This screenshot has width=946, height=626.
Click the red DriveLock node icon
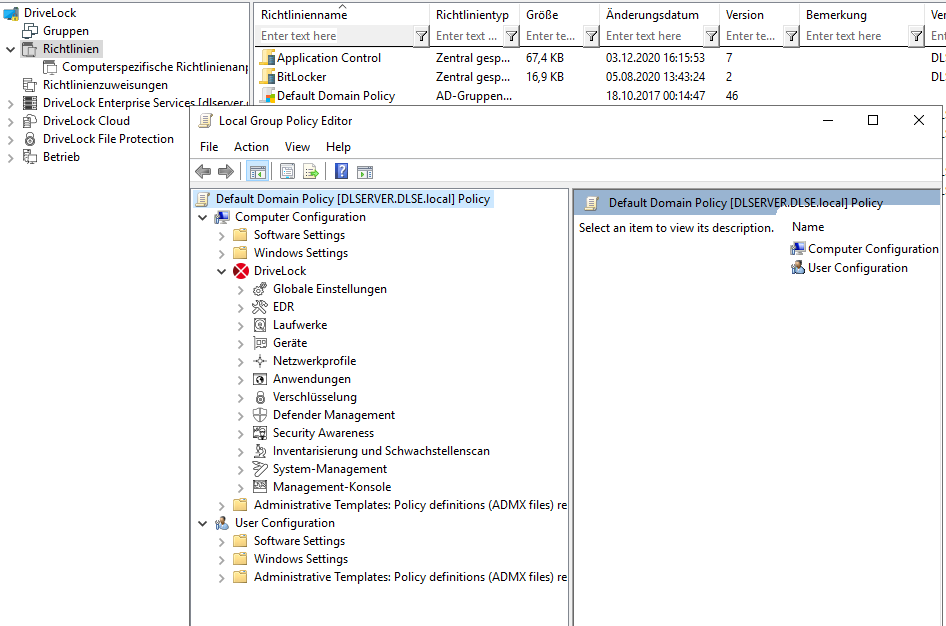pyautogui.click(x=241, y=271)
